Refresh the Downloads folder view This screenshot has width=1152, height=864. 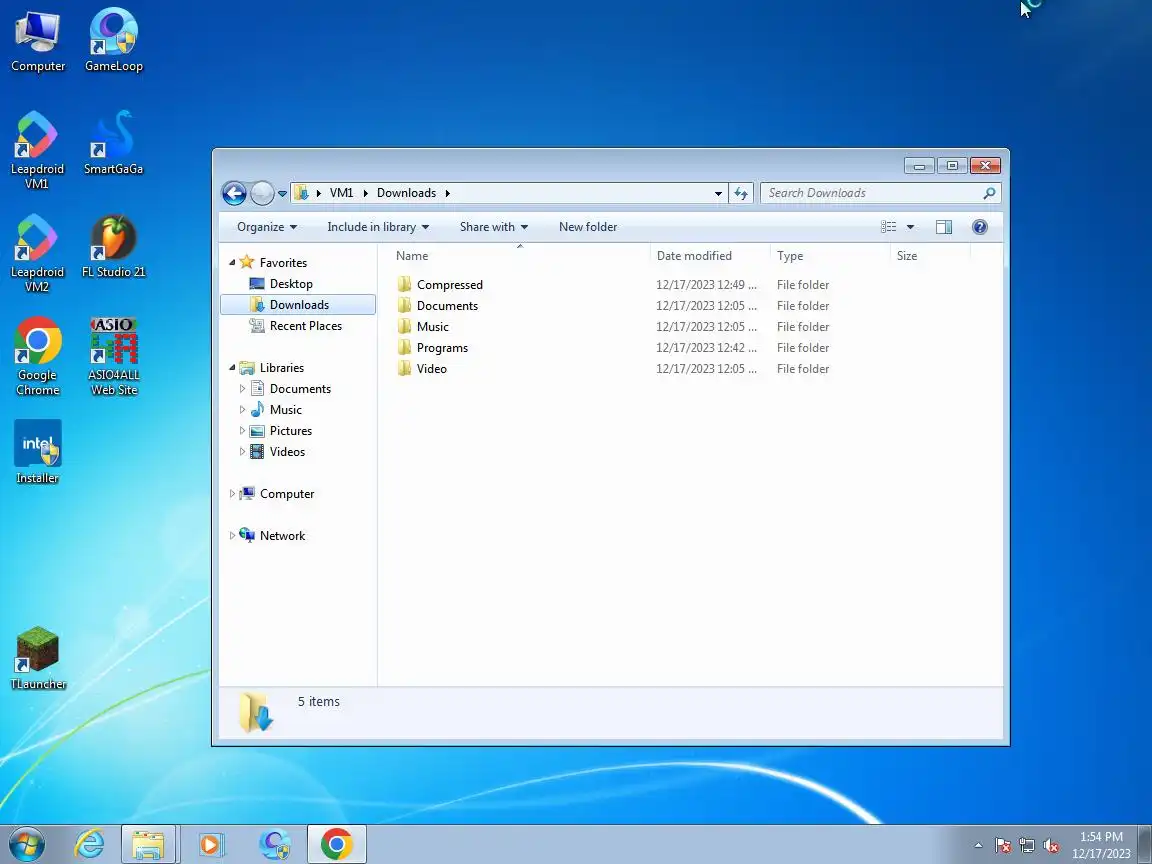click(741, 193)
